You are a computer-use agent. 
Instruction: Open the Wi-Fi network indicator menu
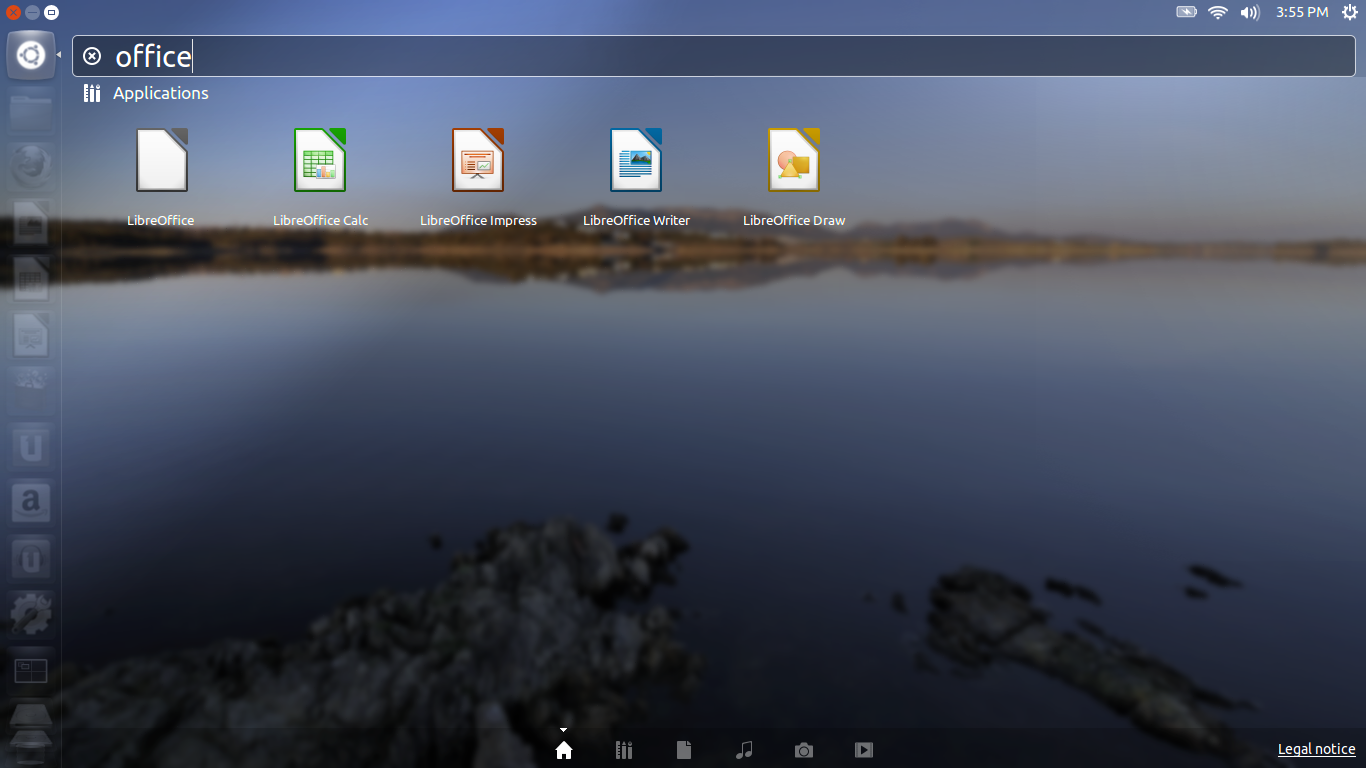[1218, 12]
